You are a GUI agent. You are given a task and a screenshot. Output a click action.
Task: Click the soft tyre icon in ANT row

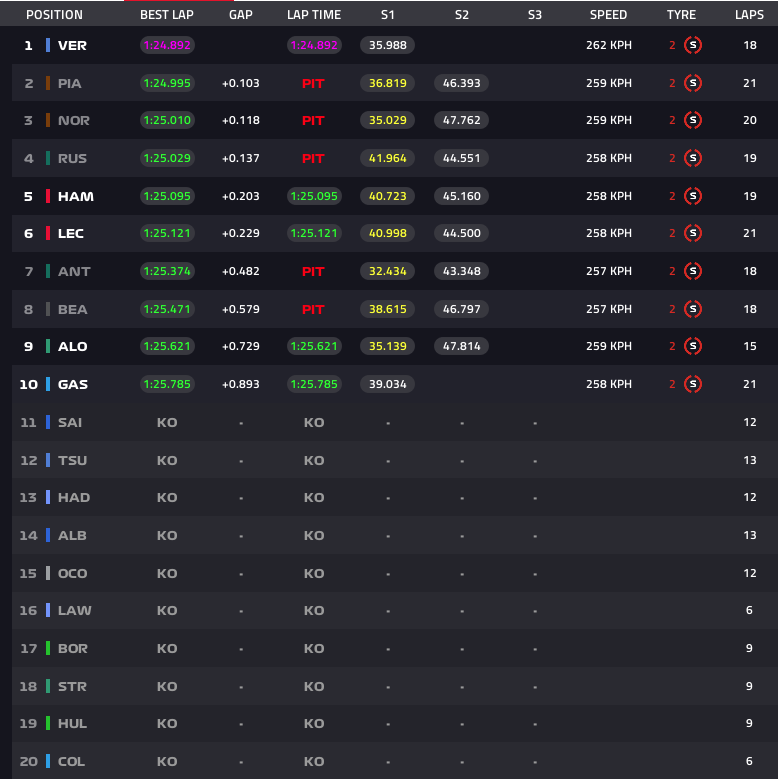point(693,271)
